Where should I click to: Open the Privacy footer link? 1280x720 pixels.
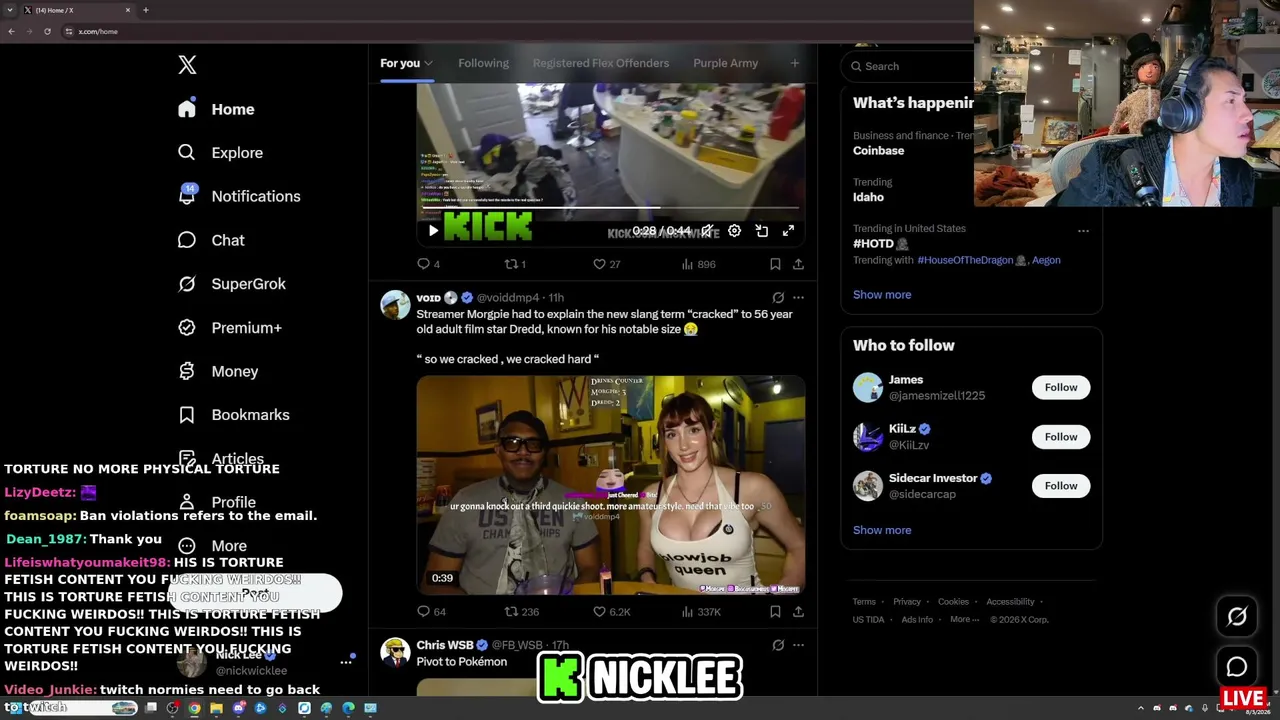(907, 602)
